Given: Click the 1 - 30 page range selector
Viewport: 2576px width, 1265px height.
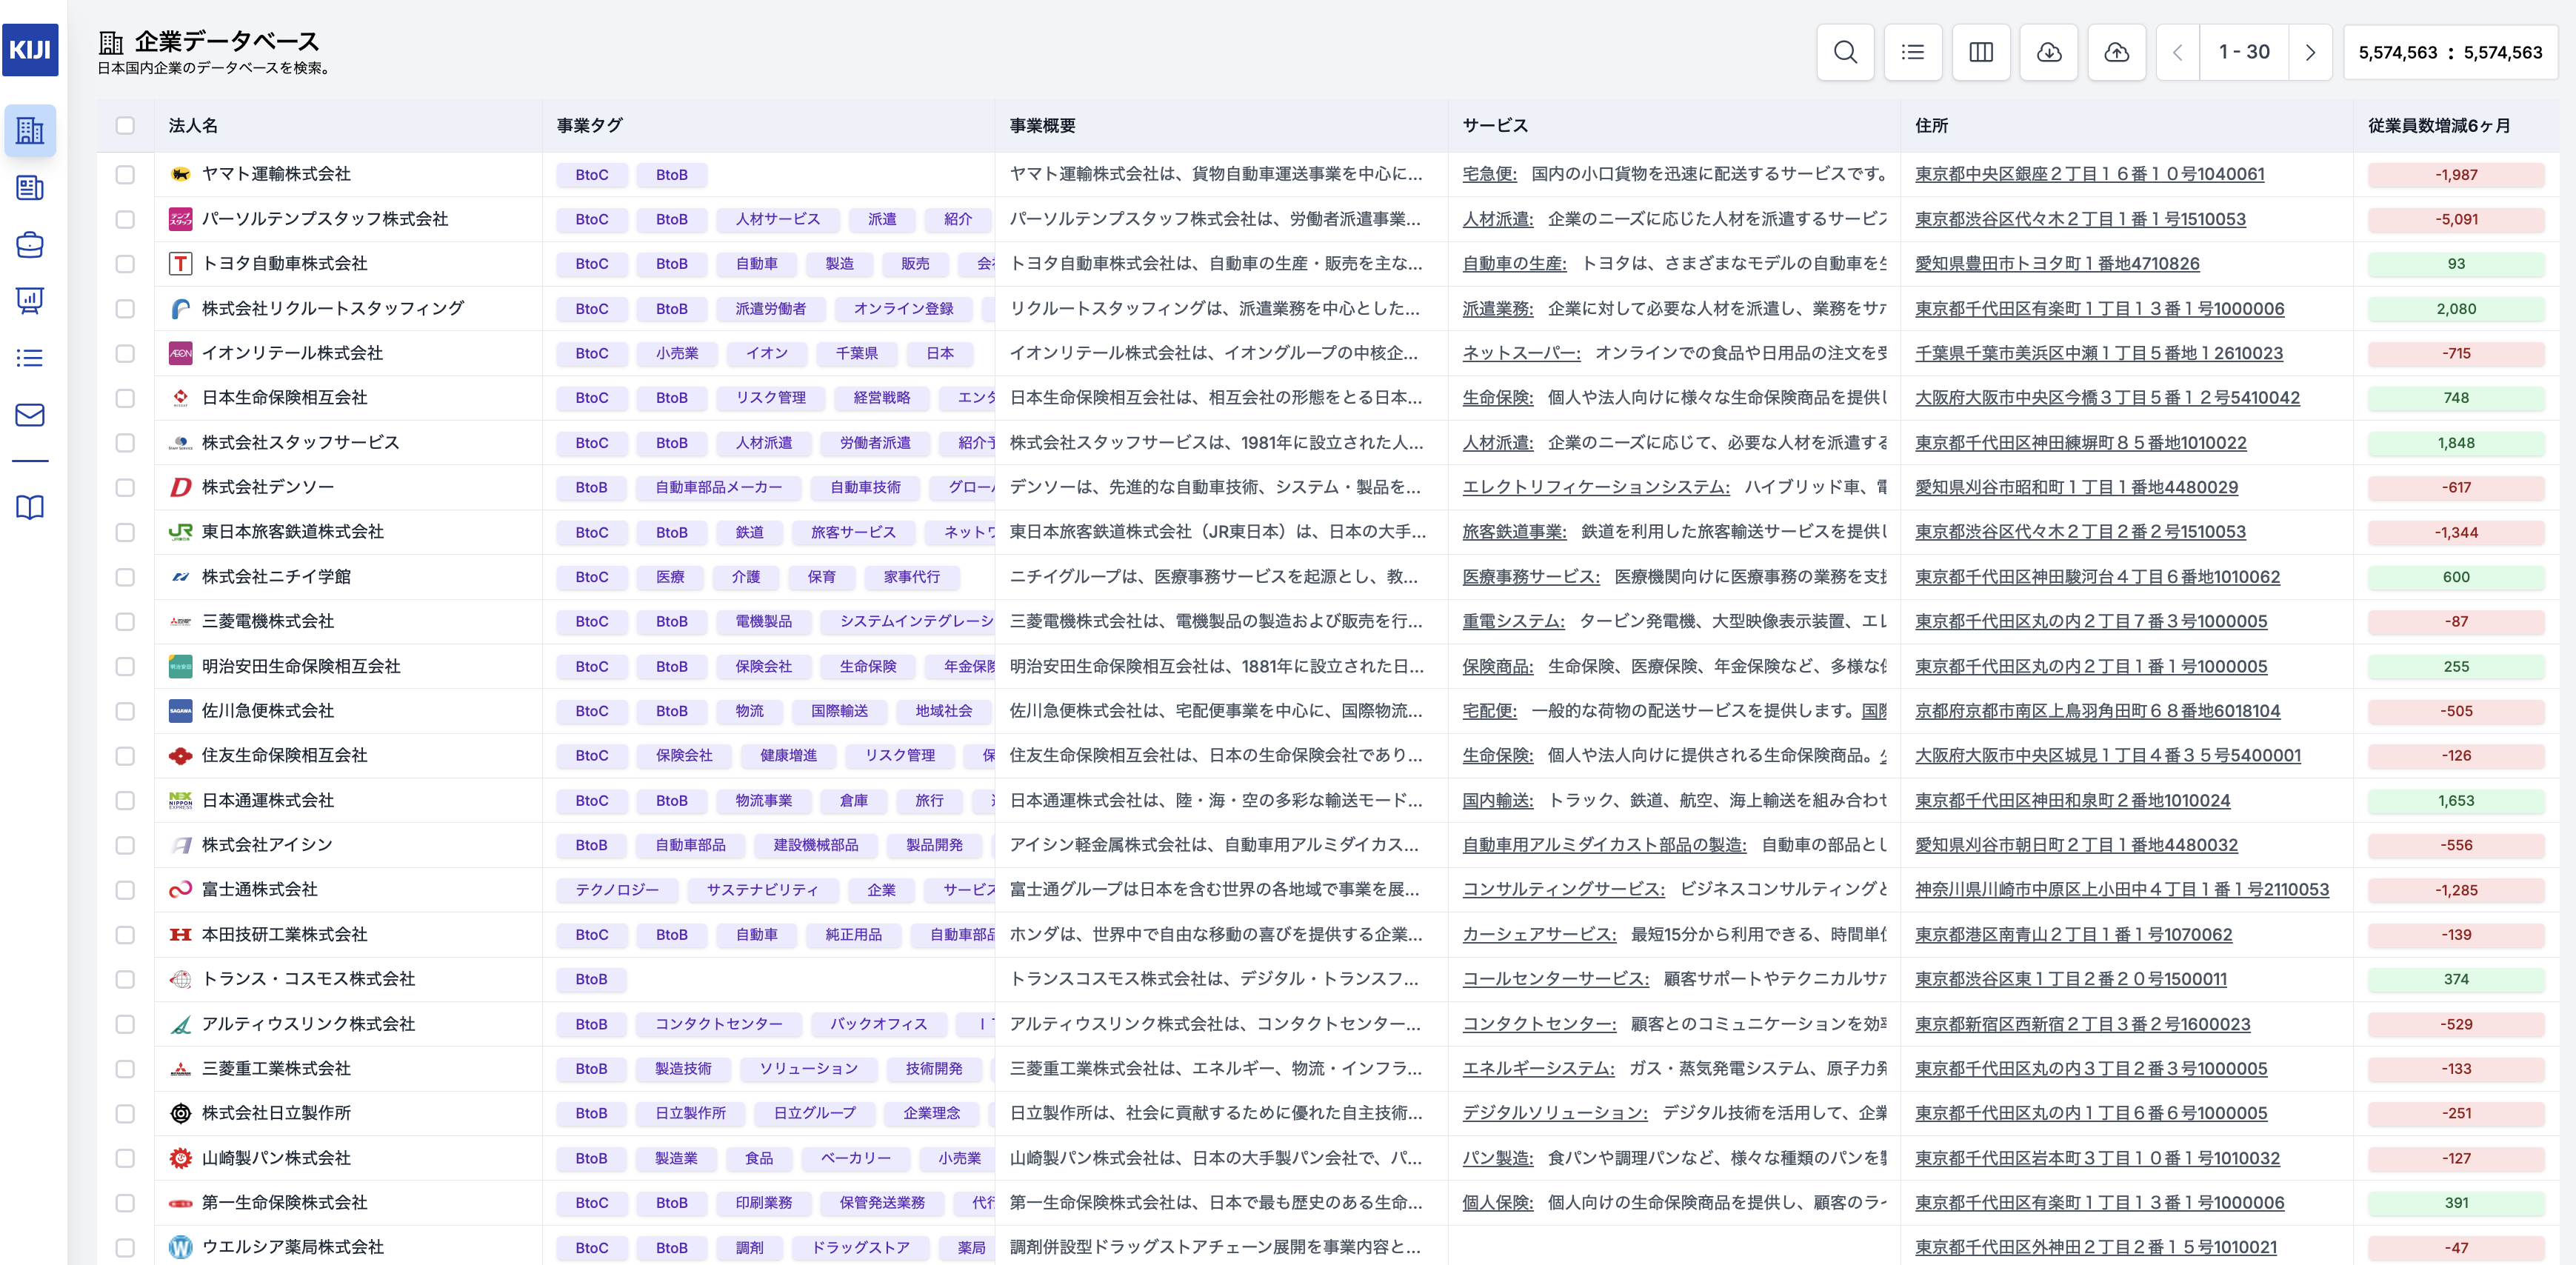Looking at the screenshot, I should (x=2243, y=52).
